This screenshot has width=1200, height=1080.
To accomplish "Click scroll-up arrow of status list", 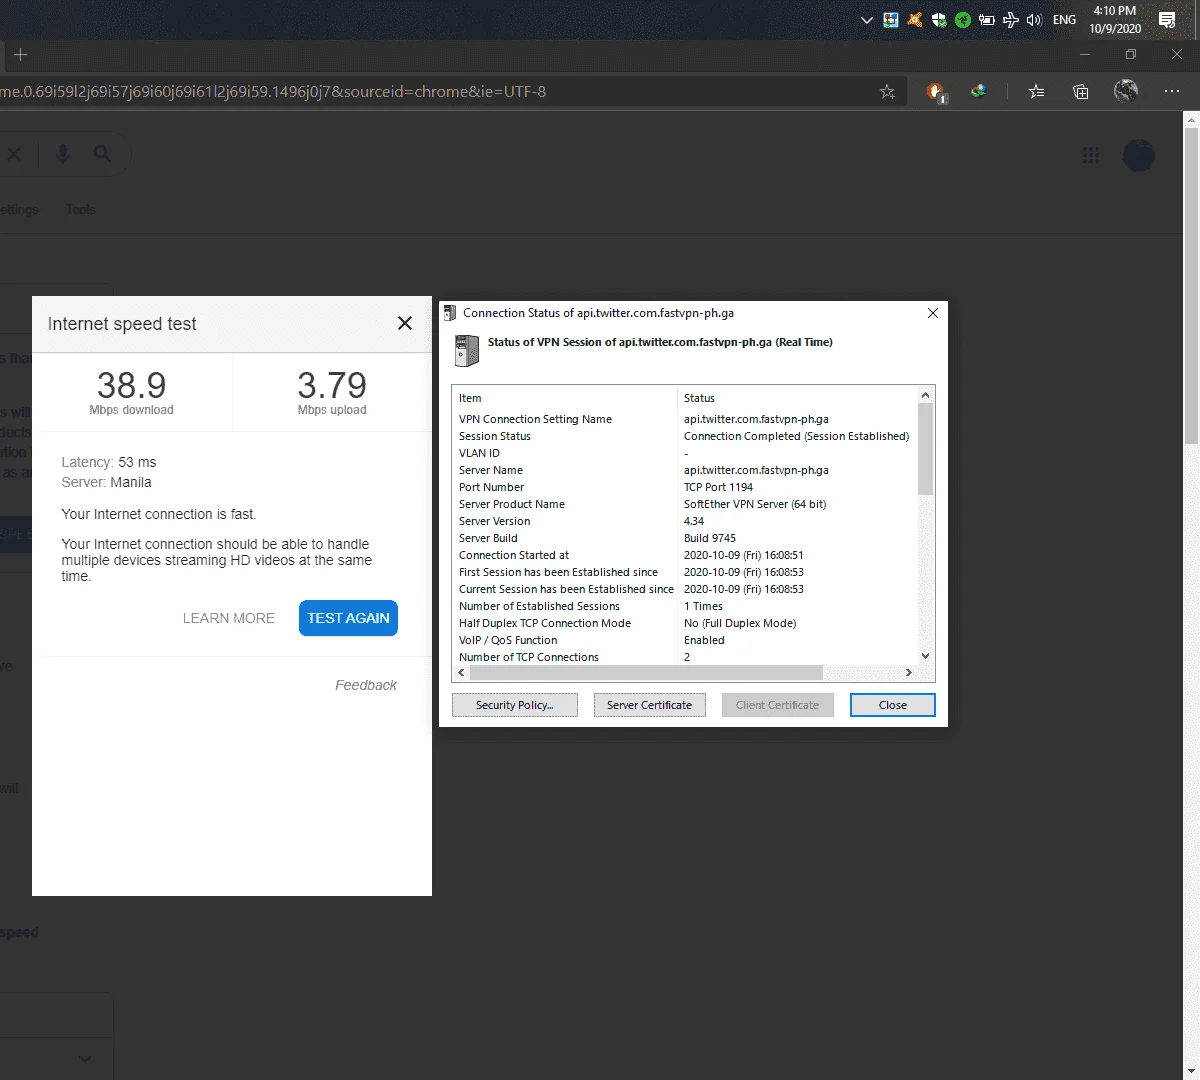I will coord(926,395).
